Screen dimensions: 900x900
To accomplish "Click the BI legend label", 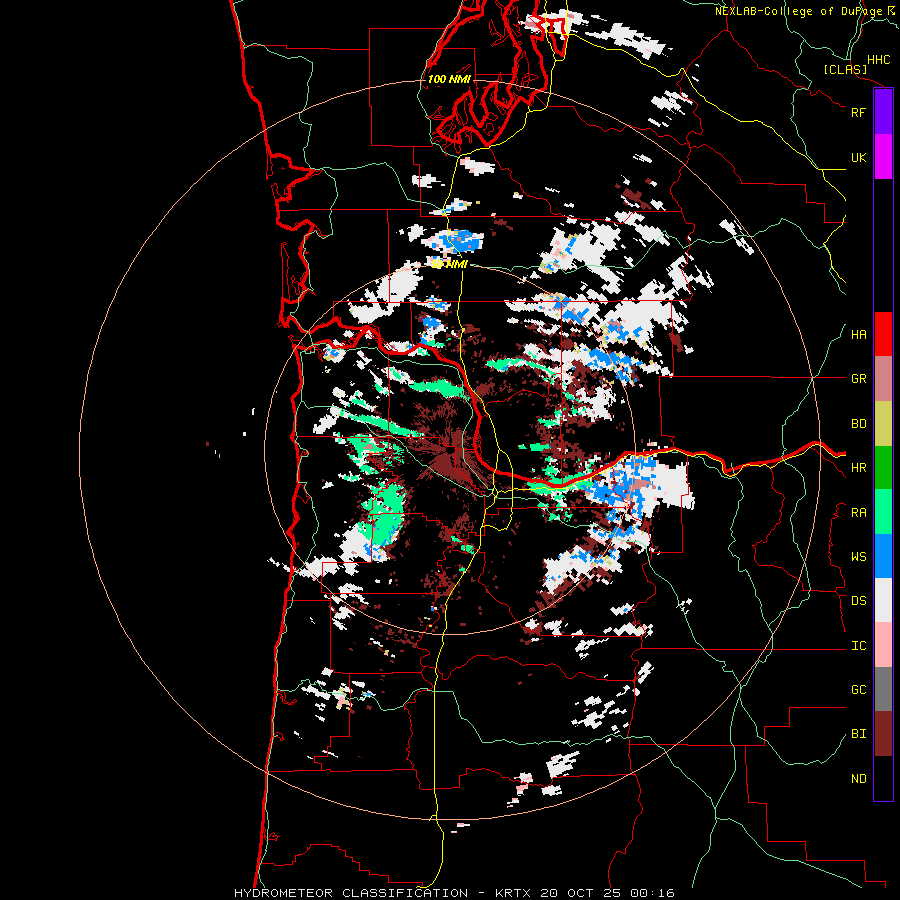I will click(858, 734).
